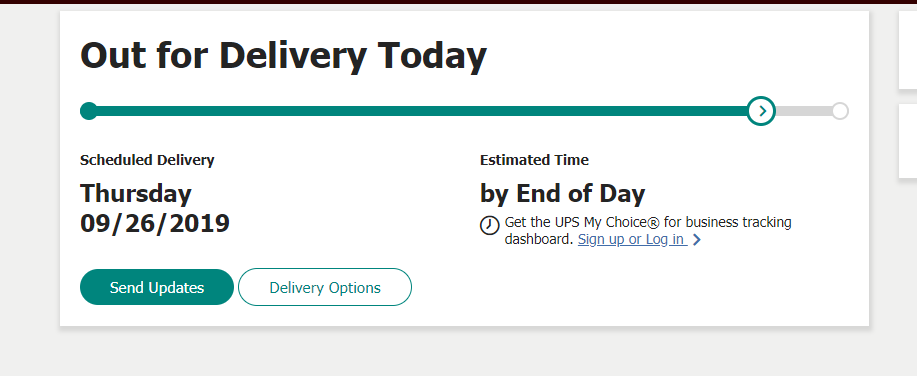Follow the Sign up or Log in link
The image size is (917, 392).
coord(632,239)
